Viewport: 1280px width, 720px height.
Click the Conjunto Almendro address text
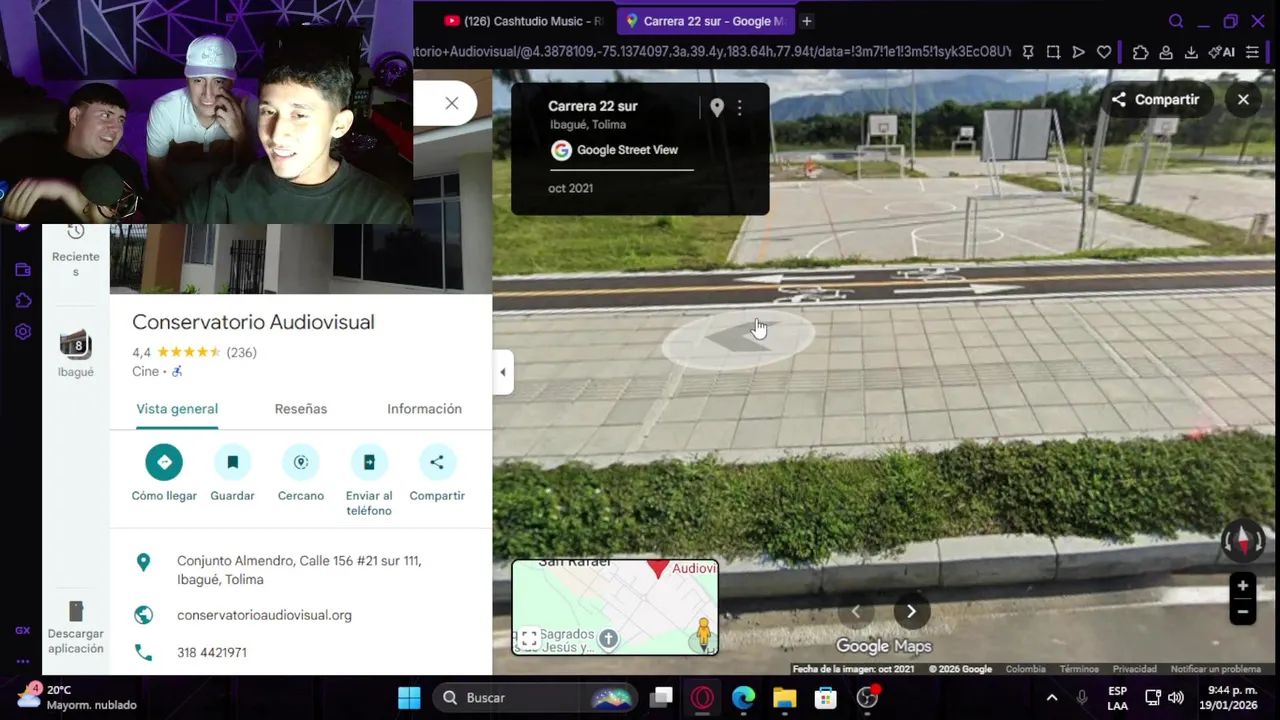point(299,570)
